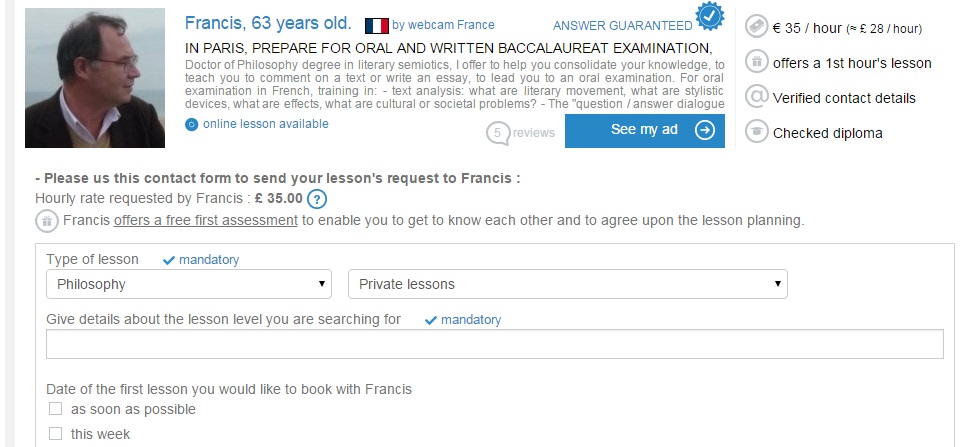Open the "offers a free first assessment" link

click(x=206, y=220)
